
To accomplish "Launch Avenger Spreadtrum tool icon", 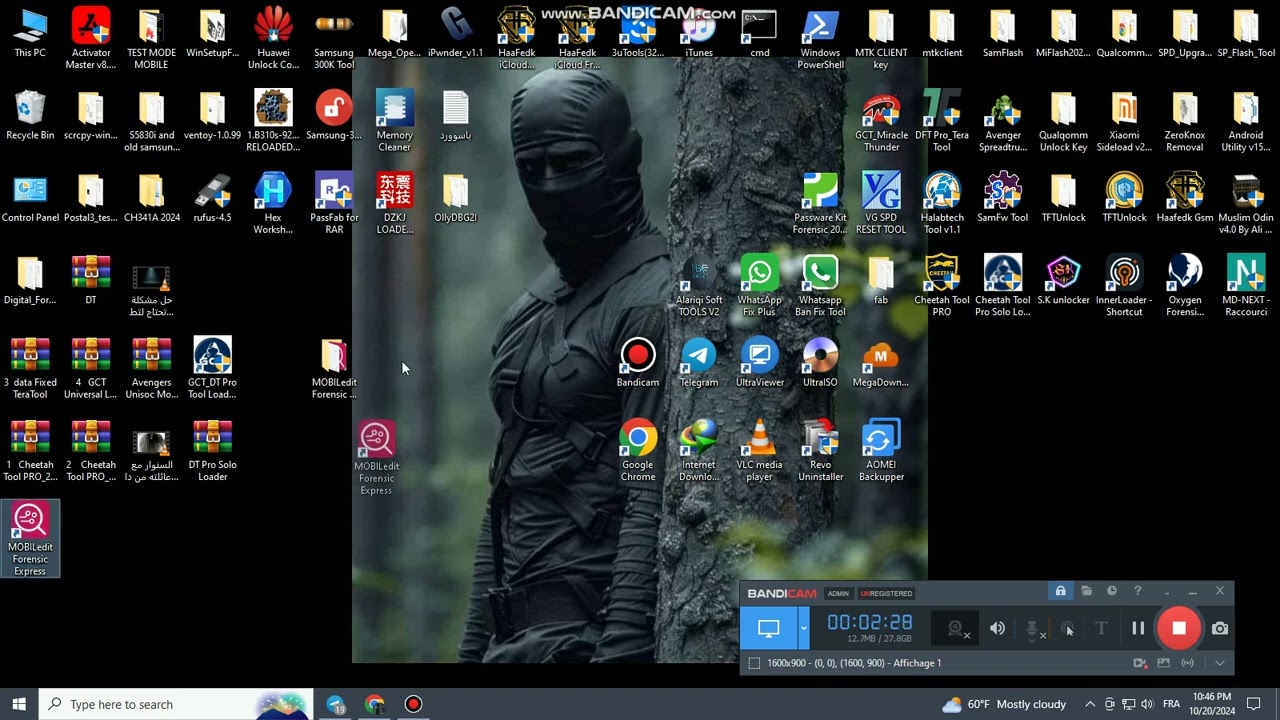I will coord(1003,121).
